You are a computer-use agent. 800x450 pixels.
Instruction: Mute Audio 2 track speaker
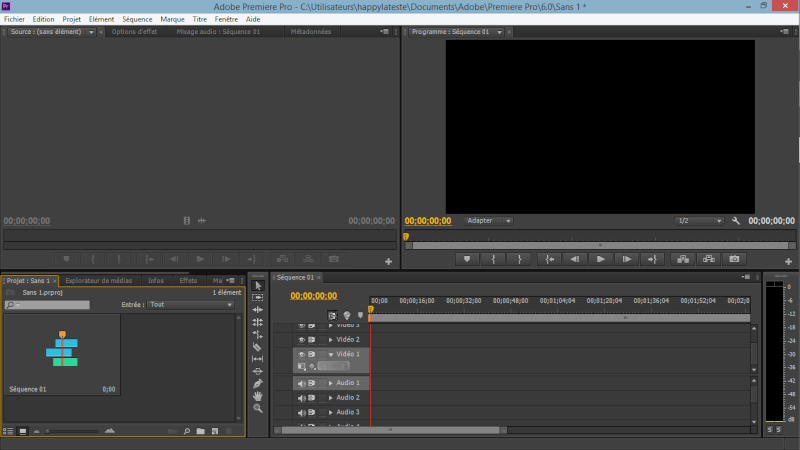(x=302, y=398)
